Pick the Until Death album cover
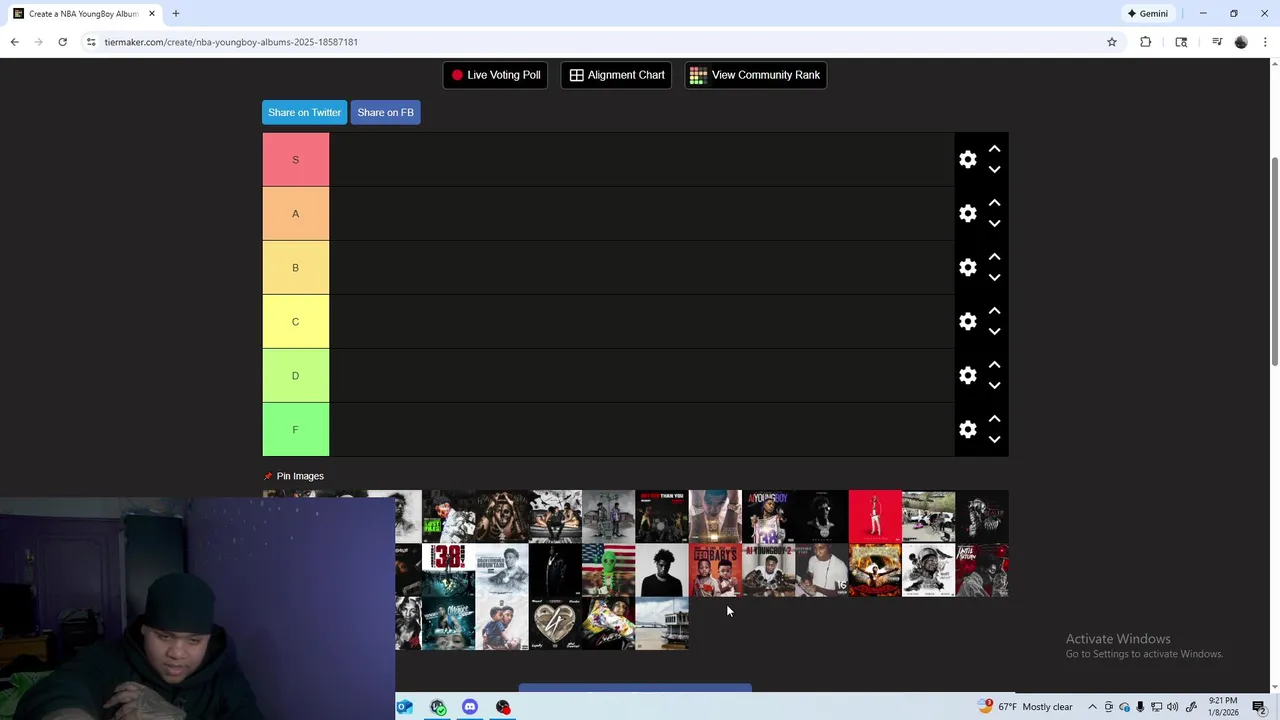Viewport: 1280px width, 720px height. (x=982, y=570)
